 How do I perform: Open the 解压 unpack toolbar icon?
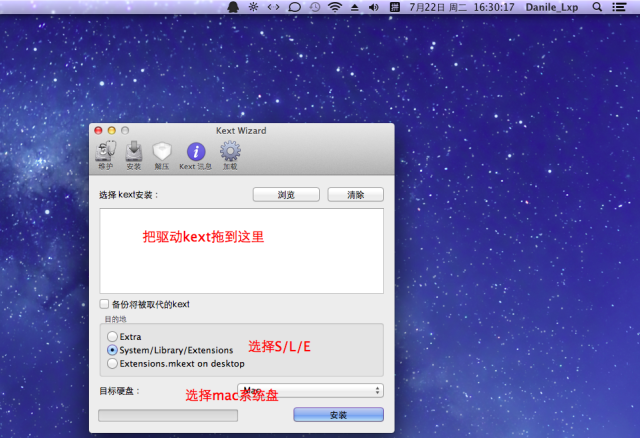click(162, 153)
